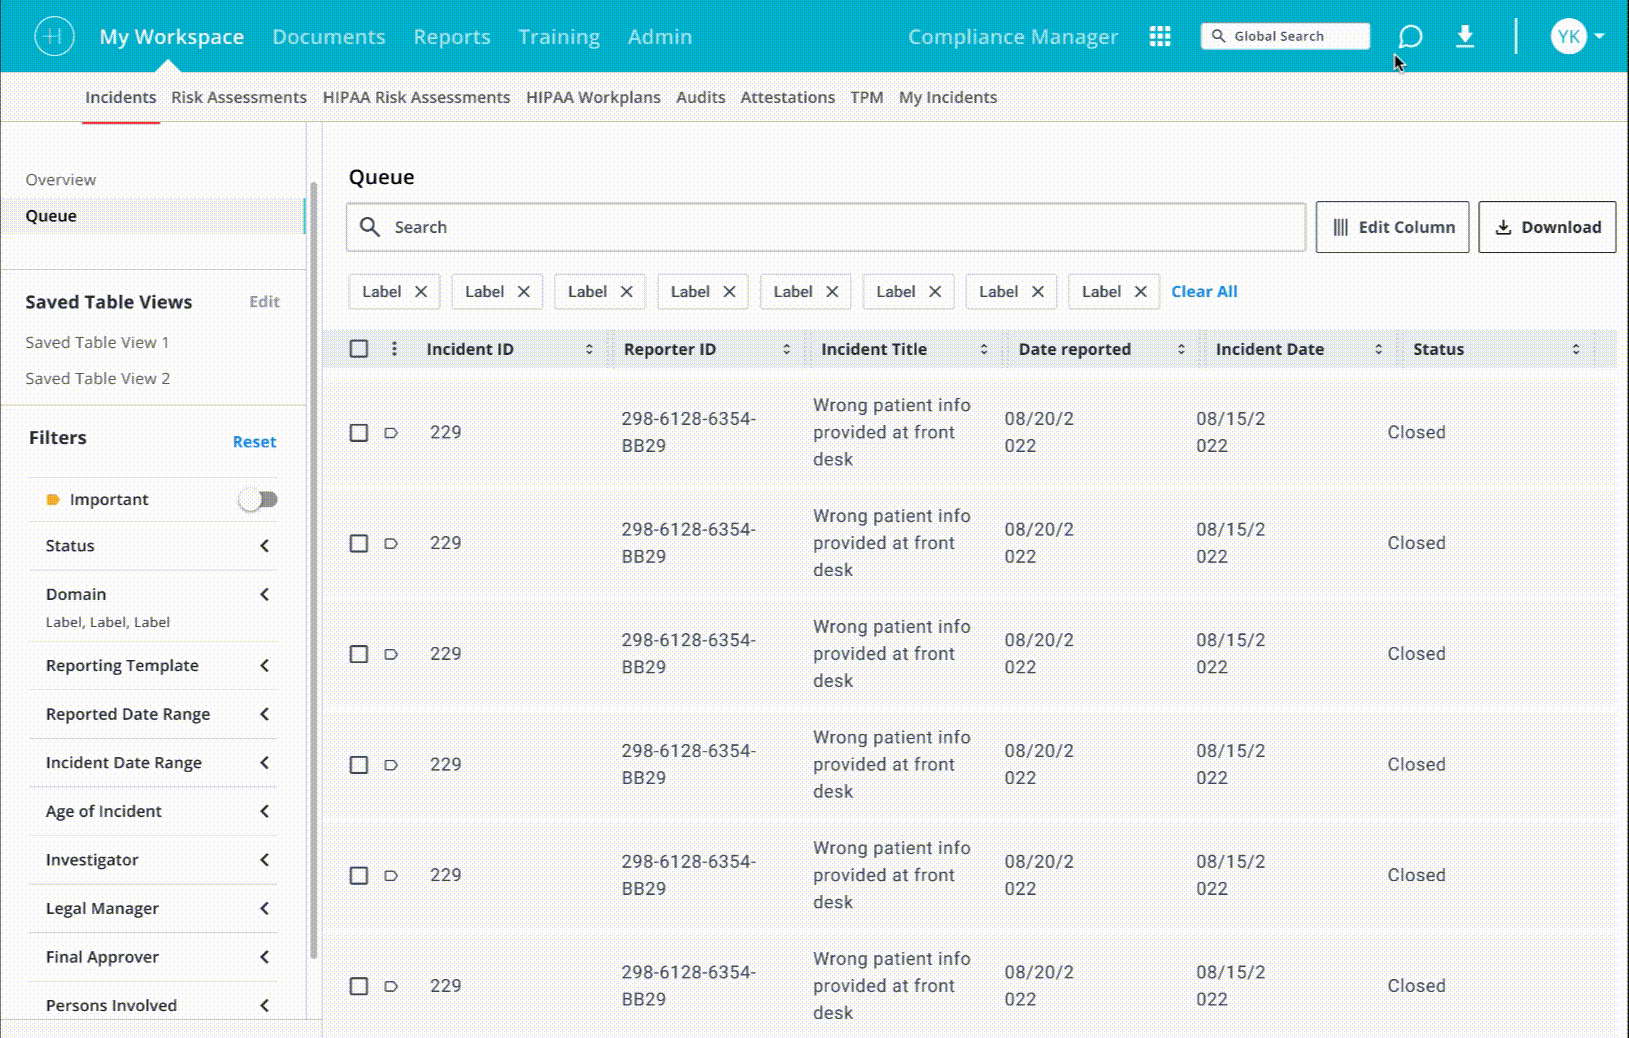The width and height of the screenshot is (1629, 1038).
Task: Remove the third Label filter chip
Action: pyautogui.click(x=627, y=292)
